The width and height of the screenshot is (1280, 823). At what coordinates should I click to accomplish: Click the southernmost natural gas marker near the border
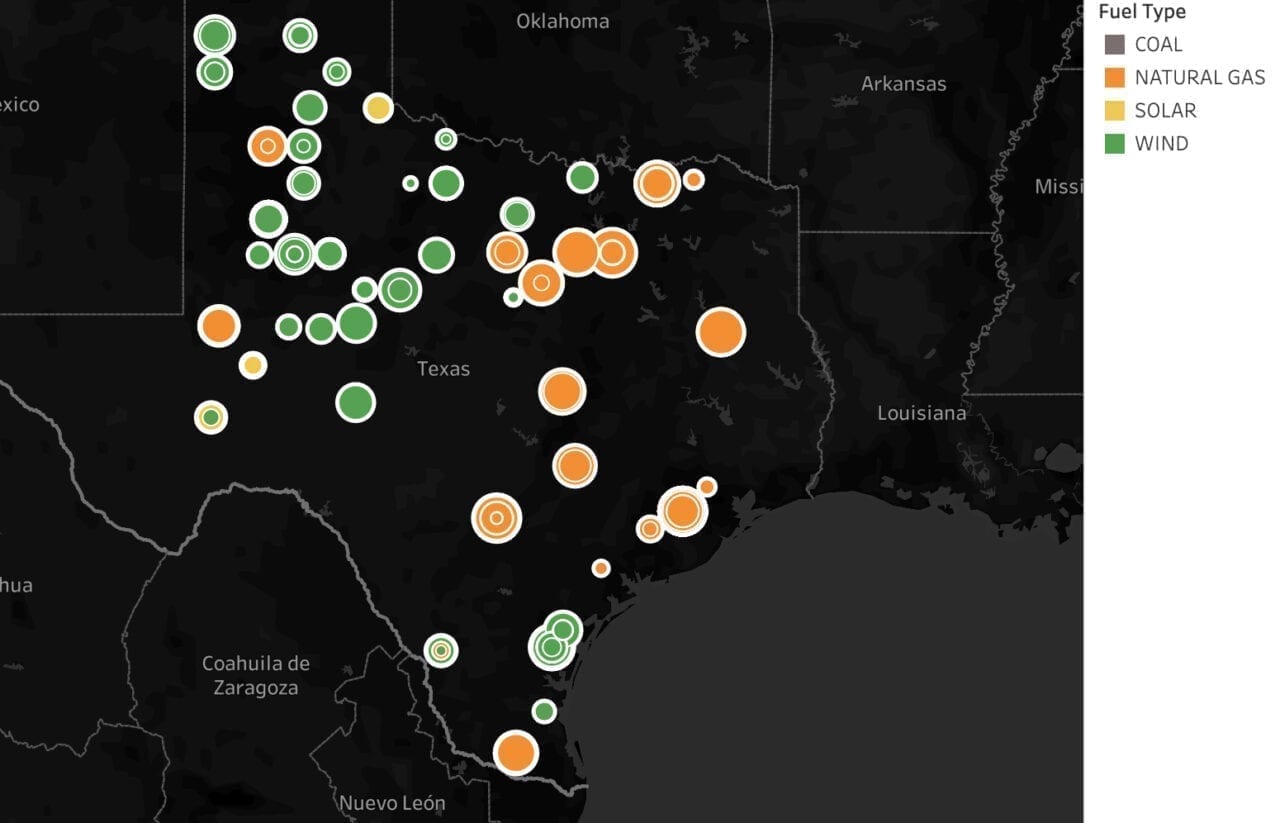[517, 752]
